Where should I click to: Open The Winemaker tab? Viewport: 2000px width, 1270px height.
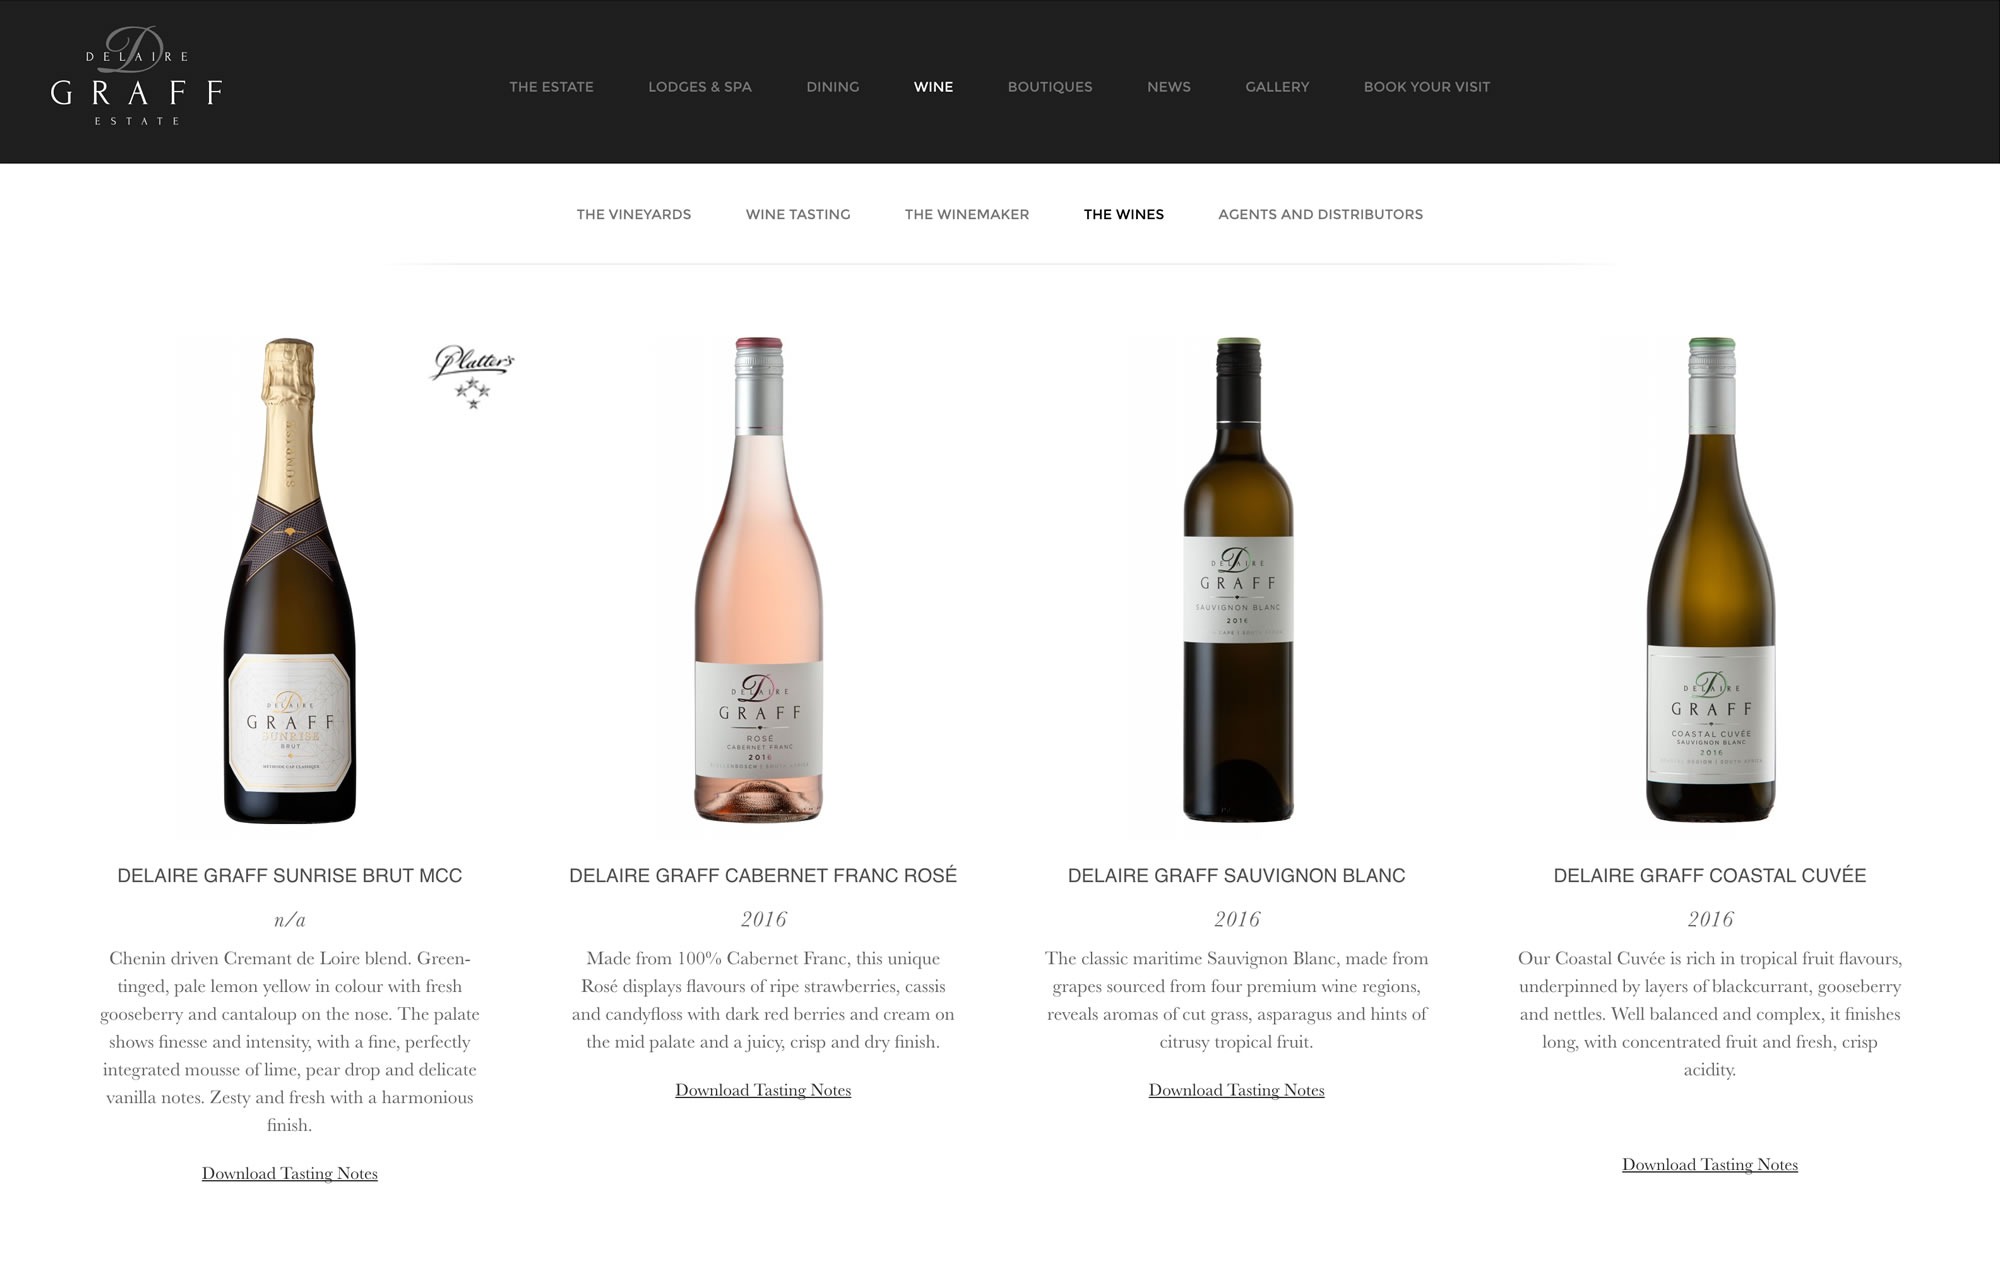click(x=967, y=214)
